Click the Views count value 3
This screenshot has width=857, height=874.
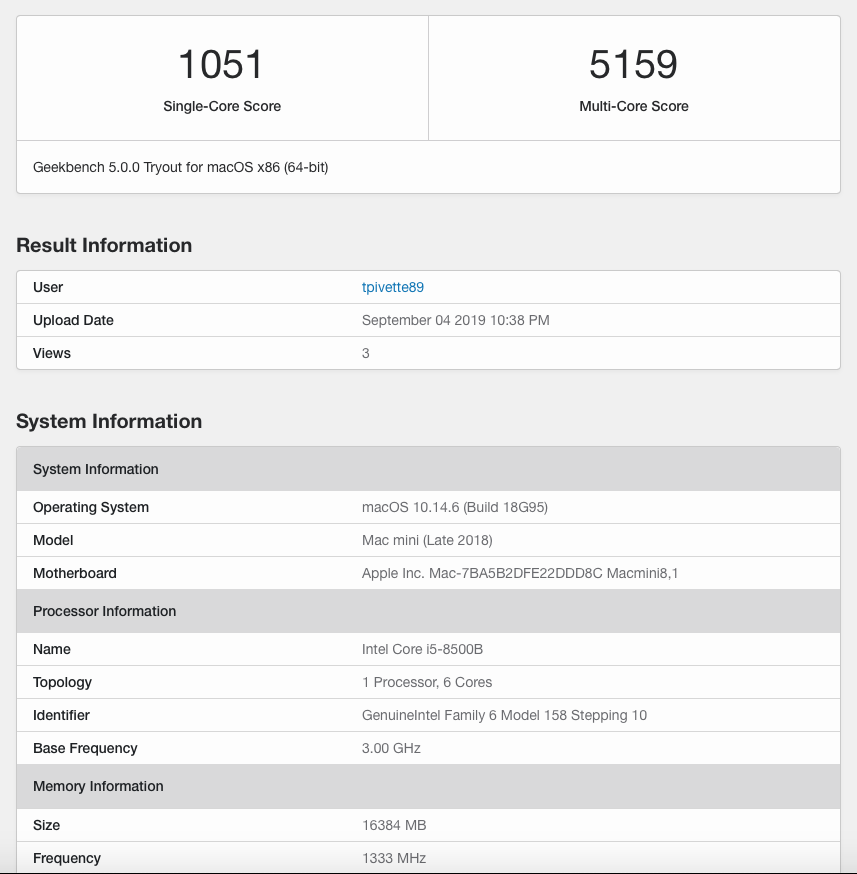(366, 353)
